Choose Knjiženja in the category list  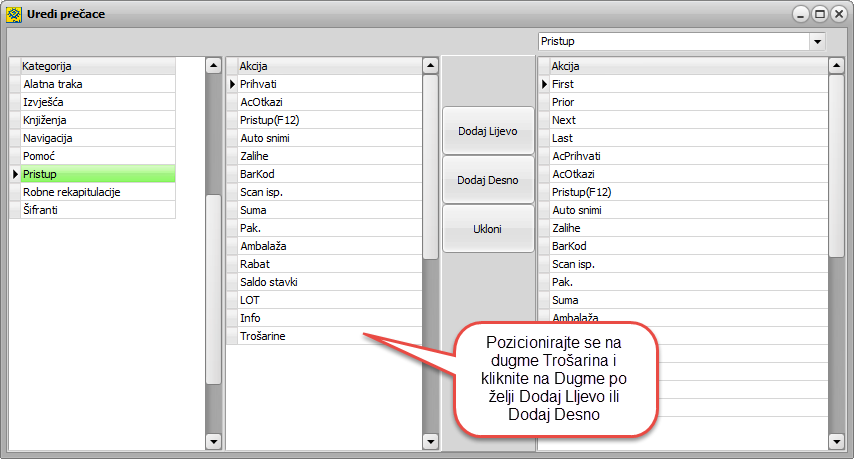97,120
